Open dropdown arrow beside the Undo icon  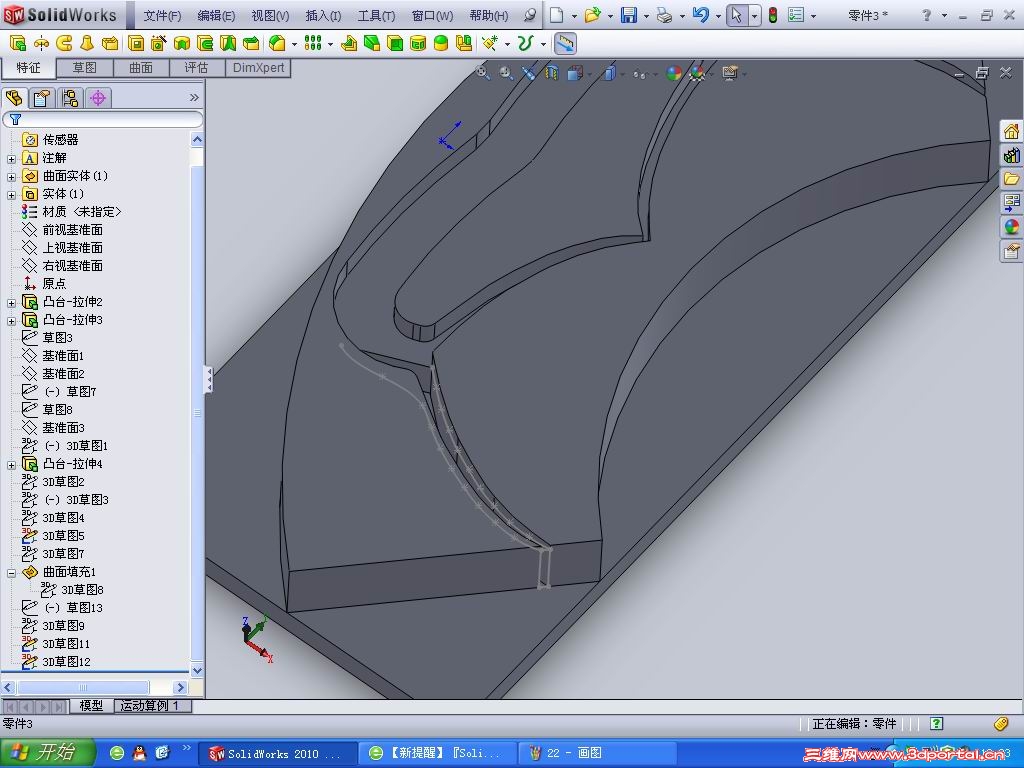pos(718,16)
